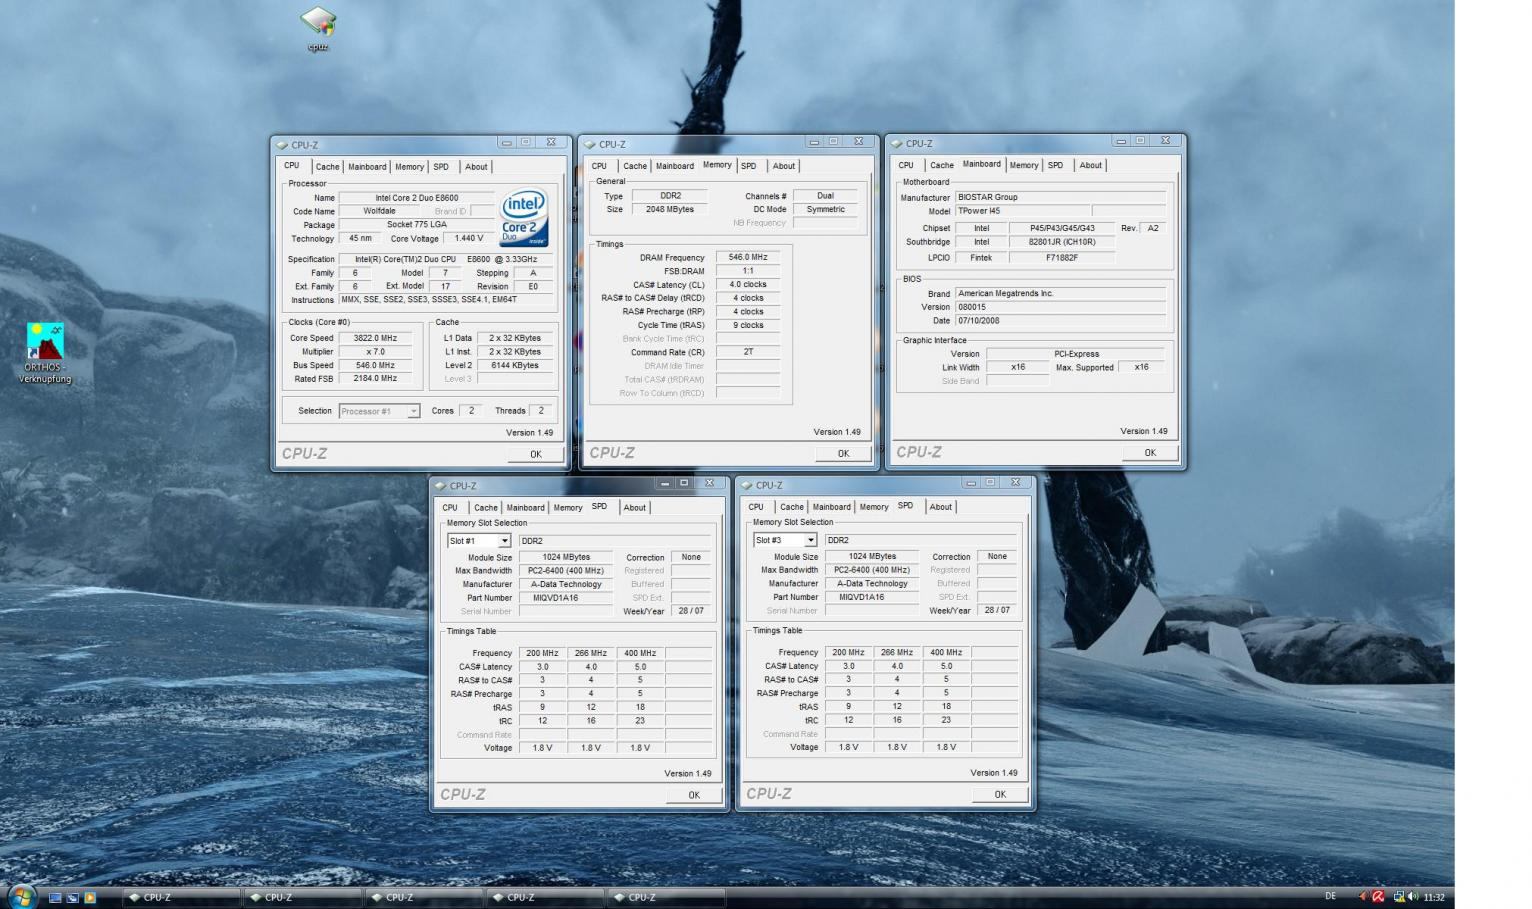Open About tab in the Slot #3 SPD window

click(941, 507)
